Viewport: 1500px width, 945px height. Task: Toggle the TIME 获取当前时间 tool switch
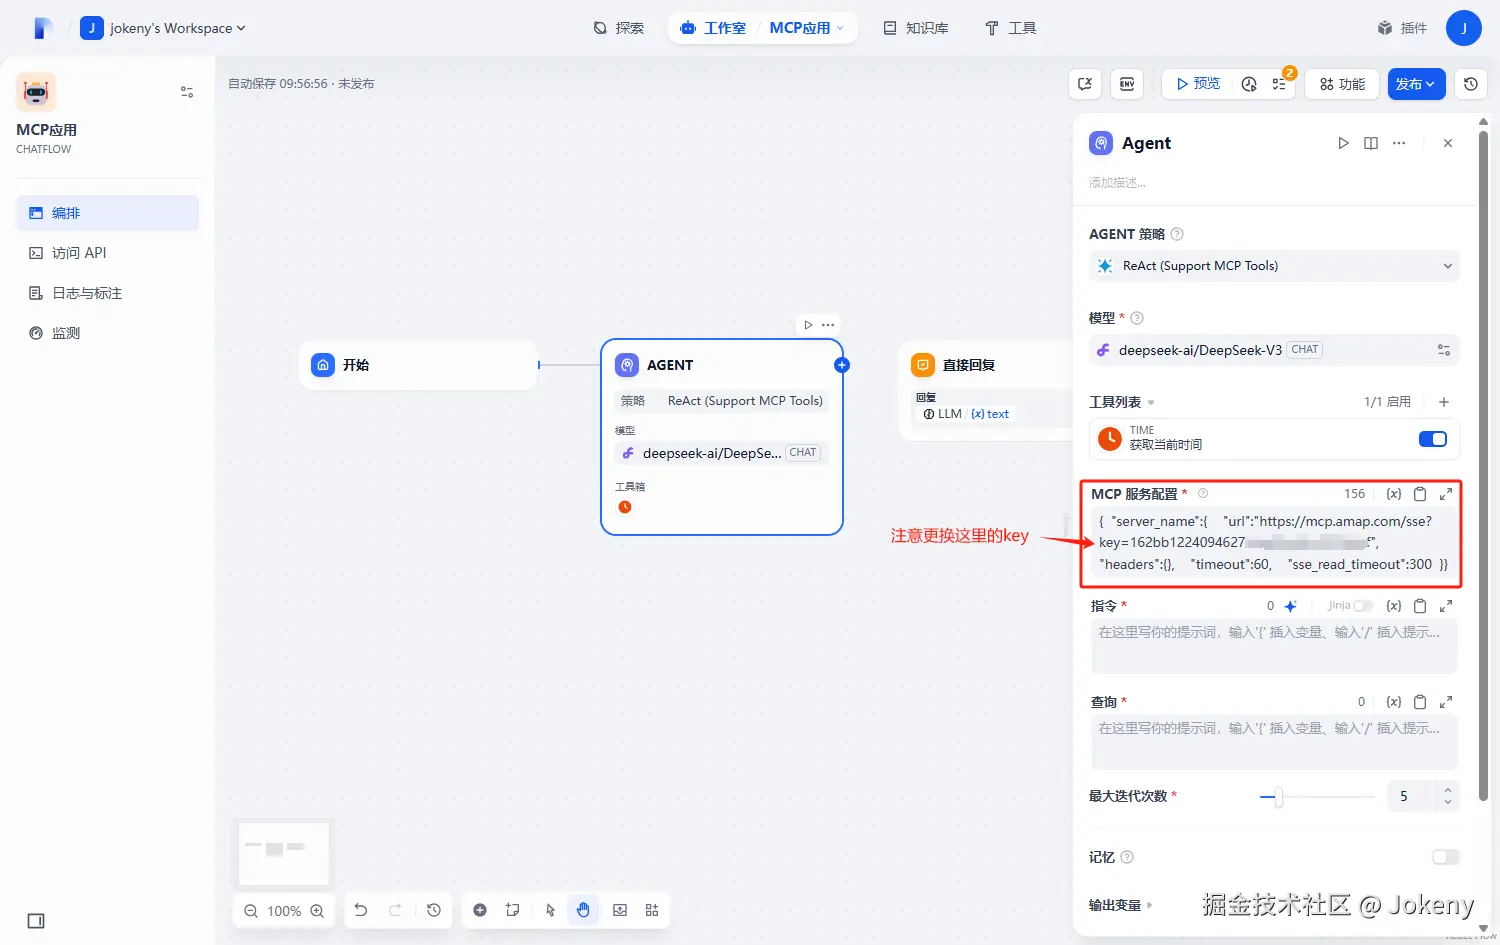click(1433, 439)
